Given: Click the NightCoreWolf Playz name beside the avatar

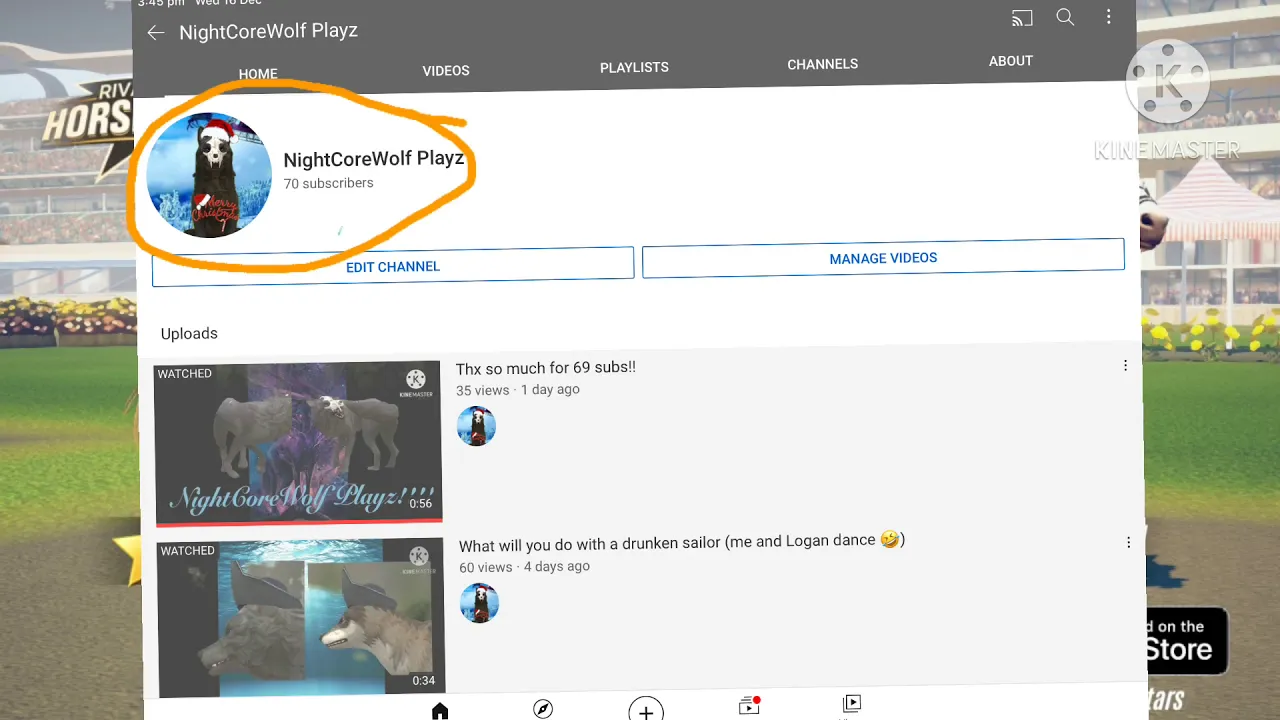Looking at the screenshot, I should (x=374, y=159).
